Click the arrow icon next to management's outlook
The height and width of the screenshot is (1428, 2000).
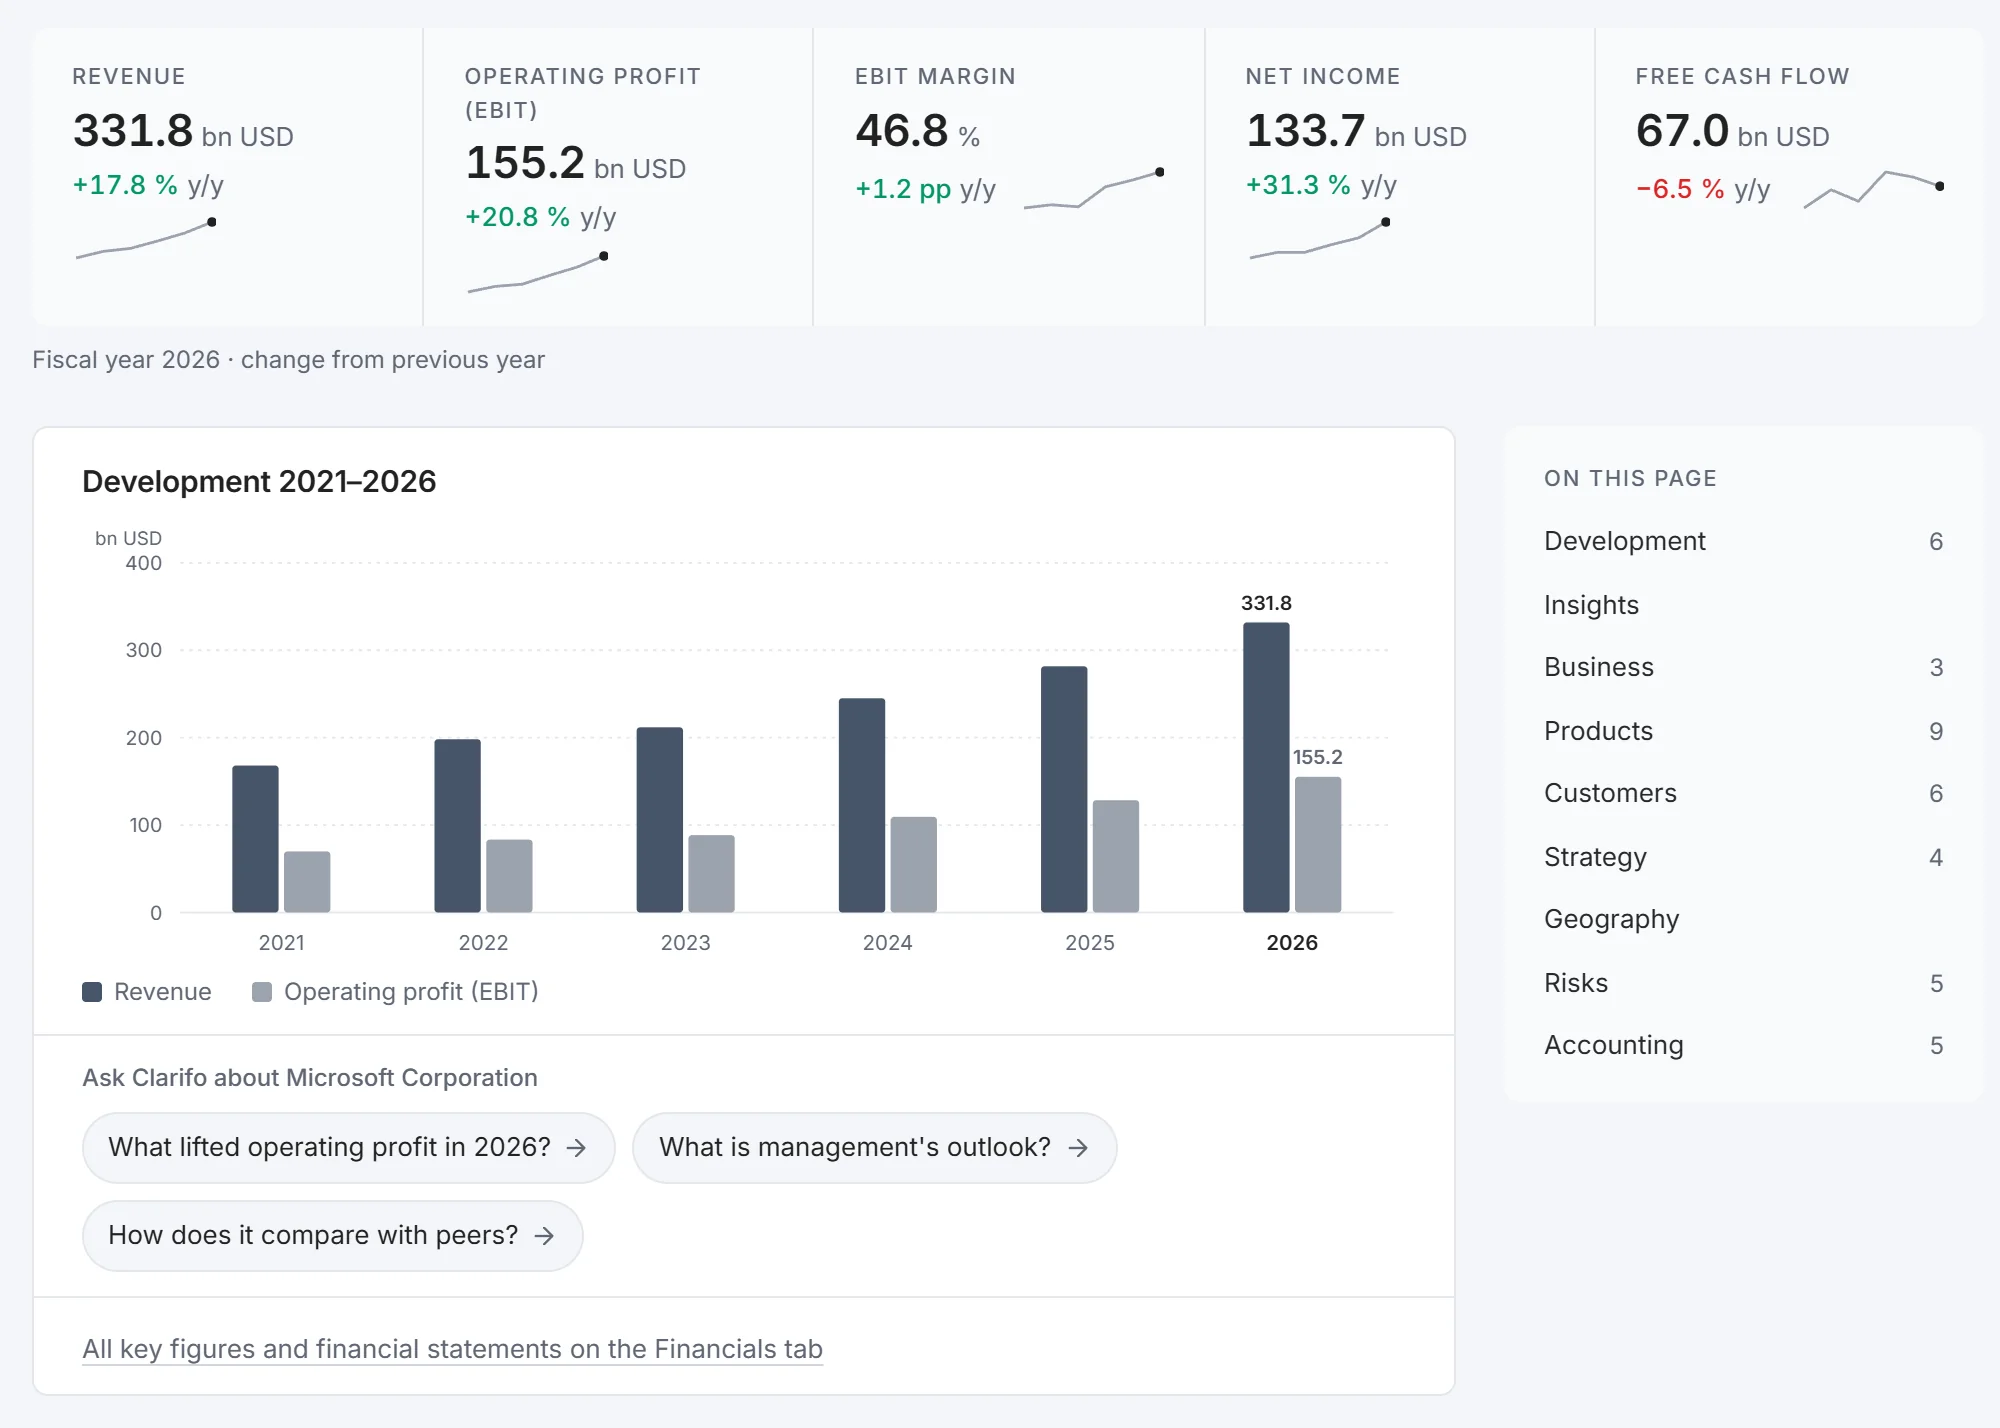[x=1078, y=1148]
